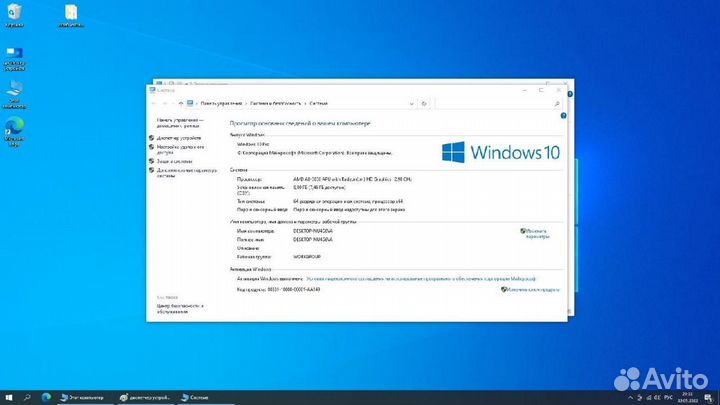Close the Система window
720x405 pixels.
(x=558, y=90)
